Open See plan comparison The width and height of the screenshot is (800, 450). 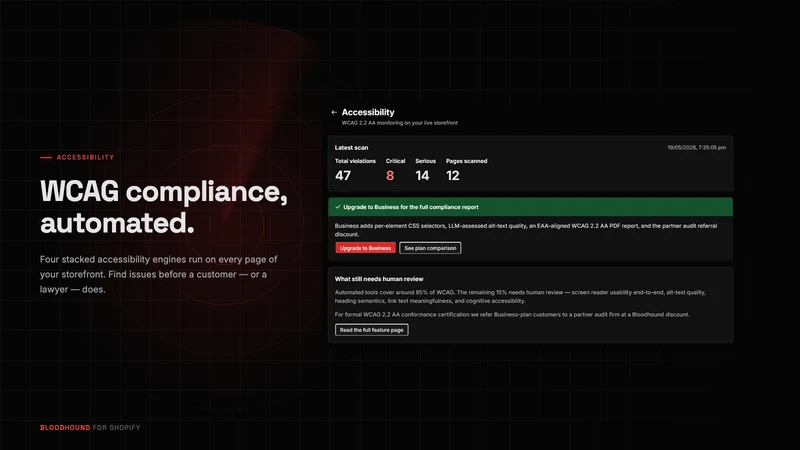point(430,248)
